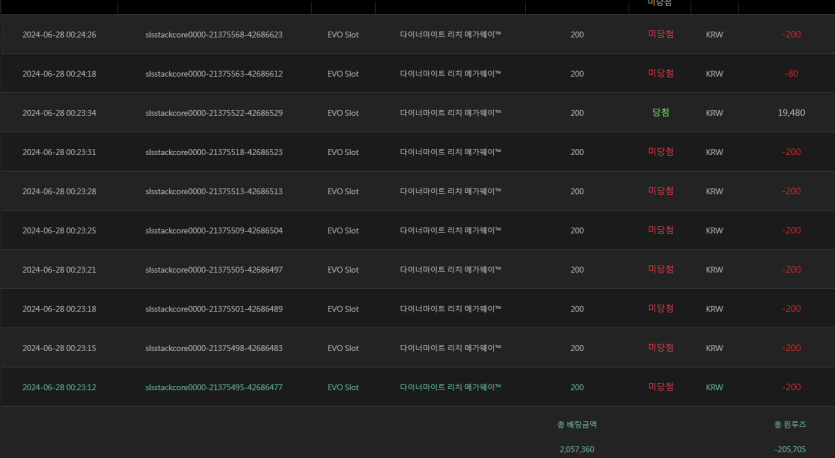Viewport: 835px width, 458px height.
Task: Click timestamp 2024-06-28 00:23:15
Action: tap(59, 348)
